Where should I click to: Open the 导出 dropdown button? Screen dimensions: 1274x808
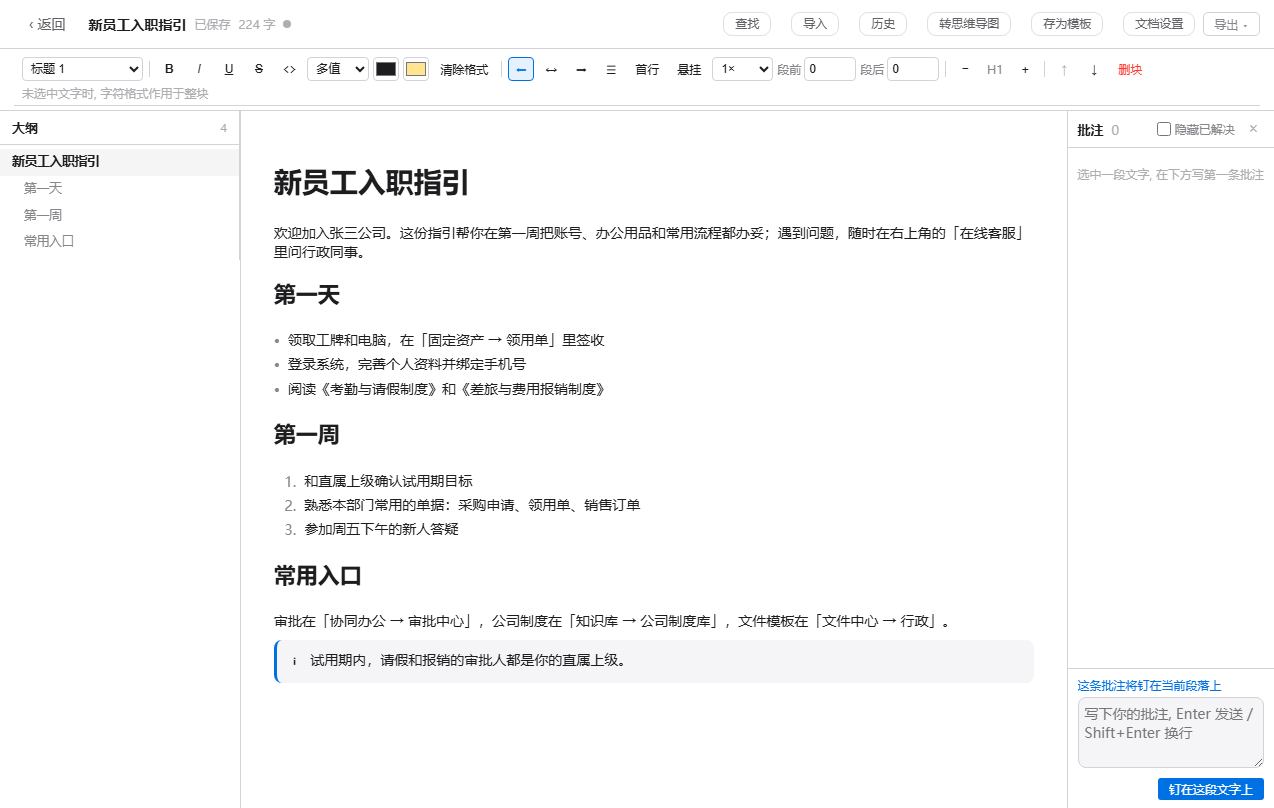(x=1231, y=25)
